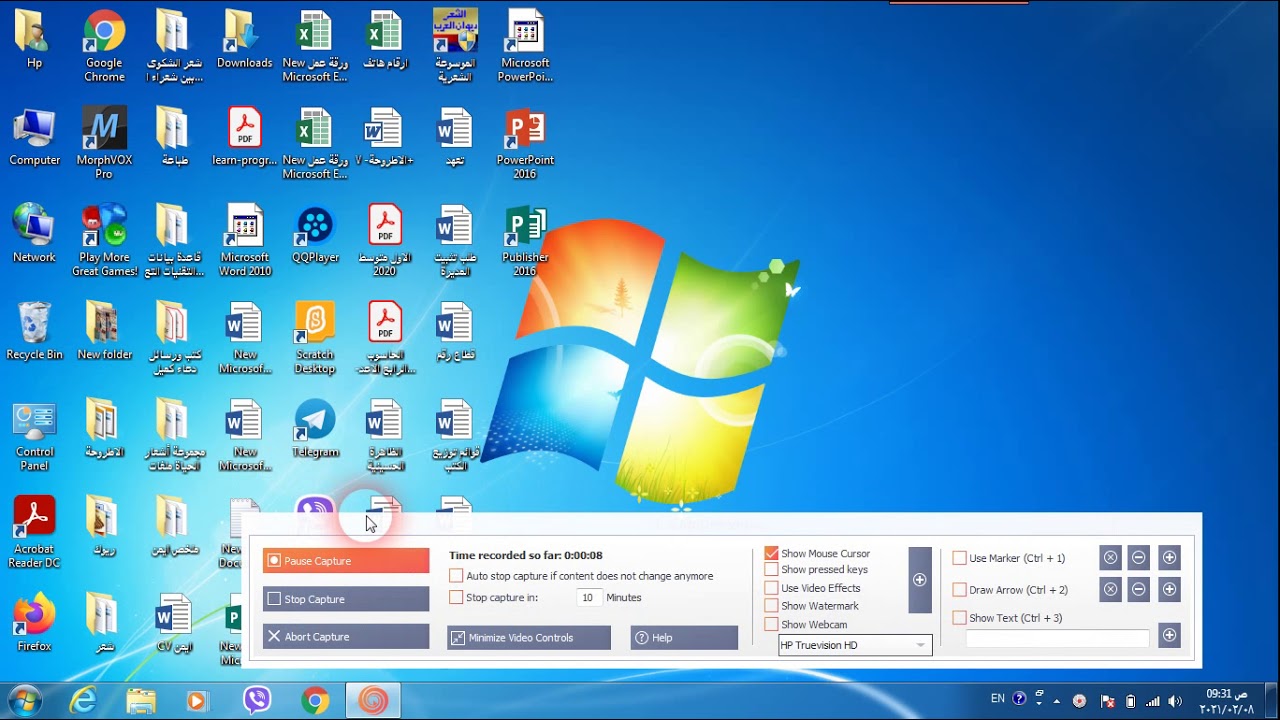The image size is (1280, 720).
Task: Launch Internet Explorer from taskbar
Action: [83, 701]
